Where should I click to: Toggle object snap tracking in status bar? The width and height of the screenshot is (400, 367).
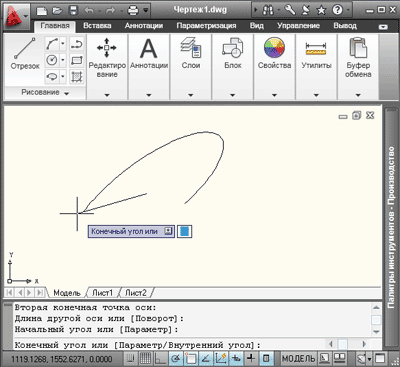tap(206, 359)
